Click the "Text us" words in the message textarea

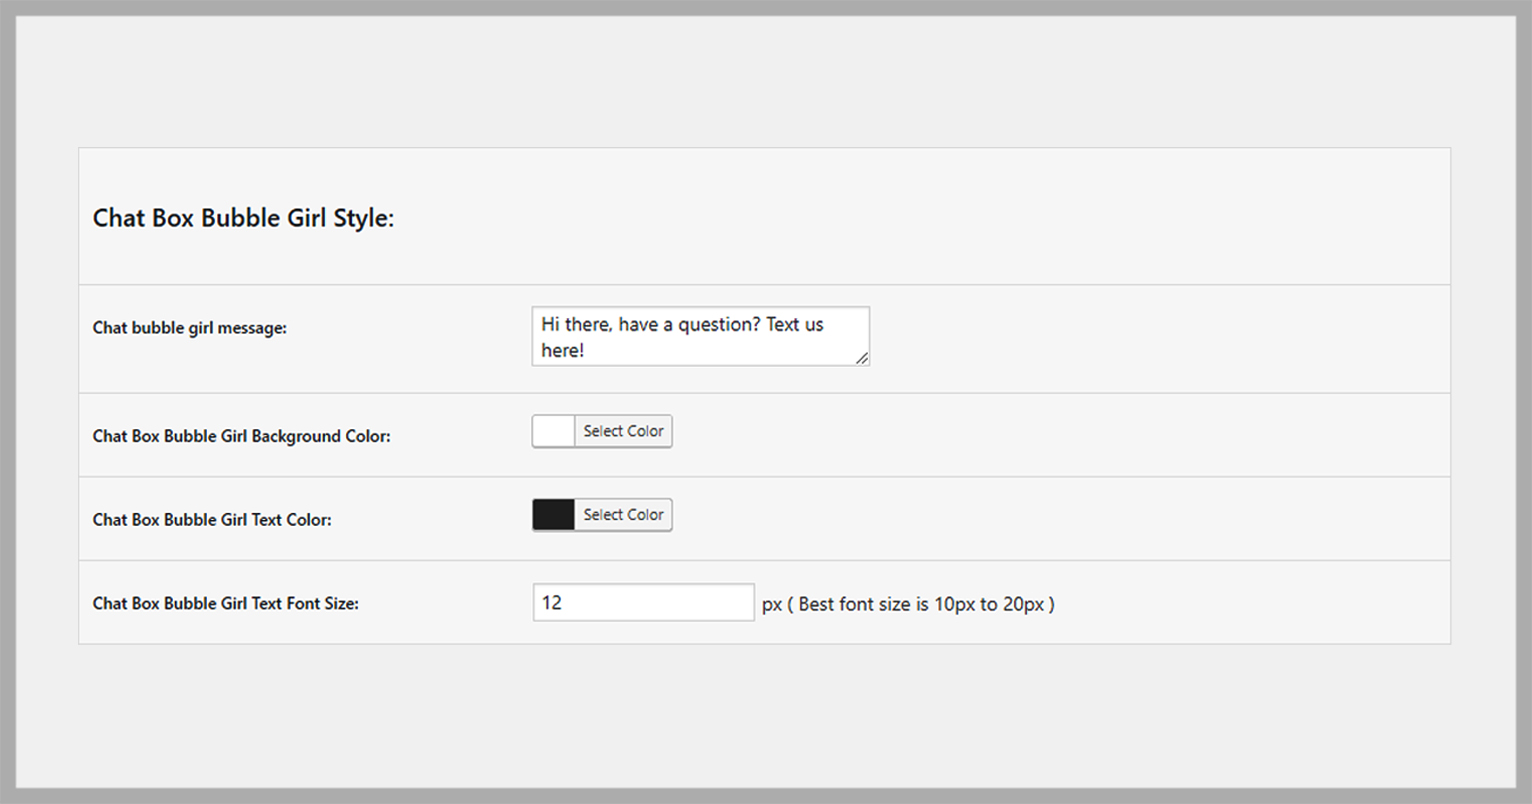point(795,325)
